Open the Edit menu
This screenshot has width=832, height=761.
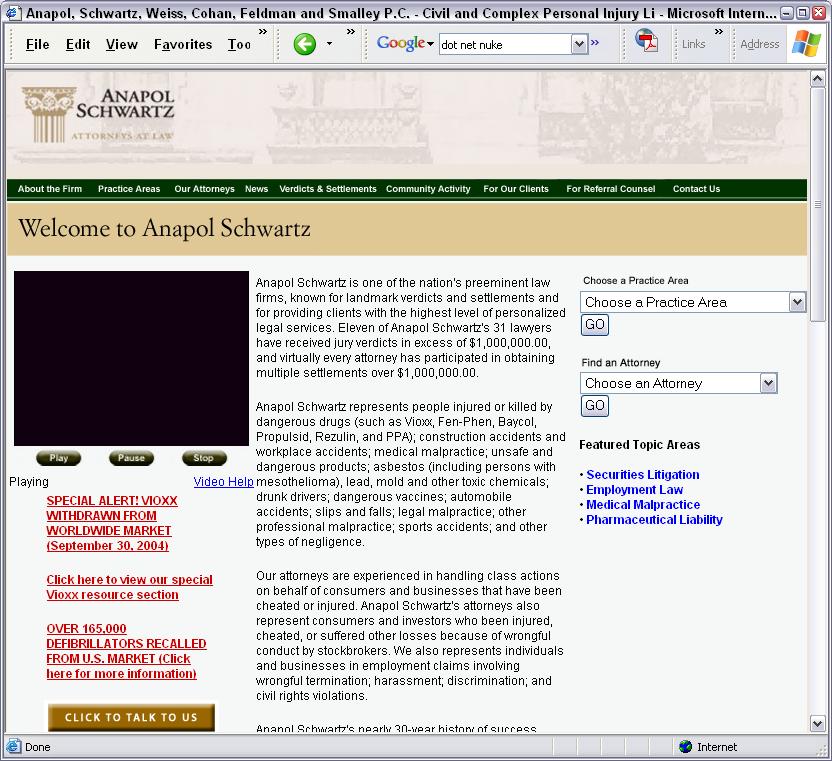(x=78, y=45)
